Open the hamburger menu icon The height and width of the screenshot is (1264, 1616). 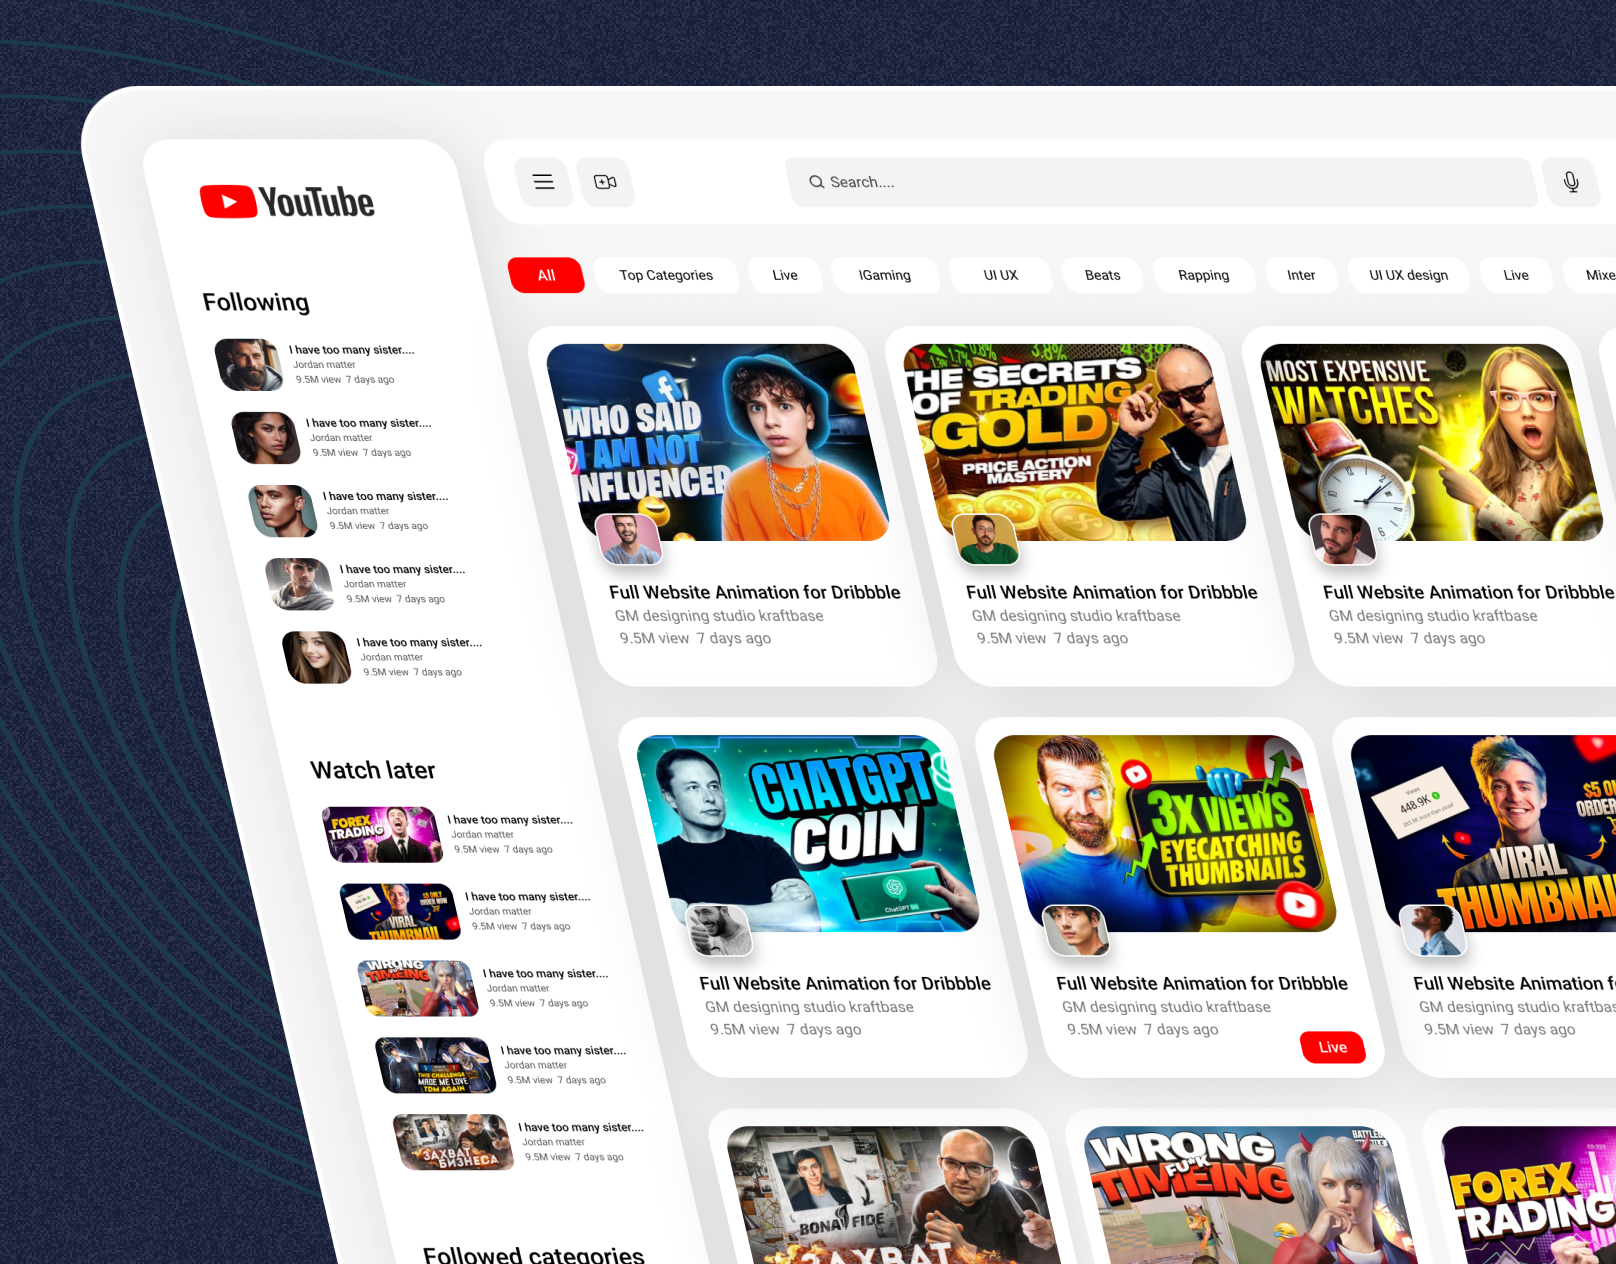click(544, 182)
